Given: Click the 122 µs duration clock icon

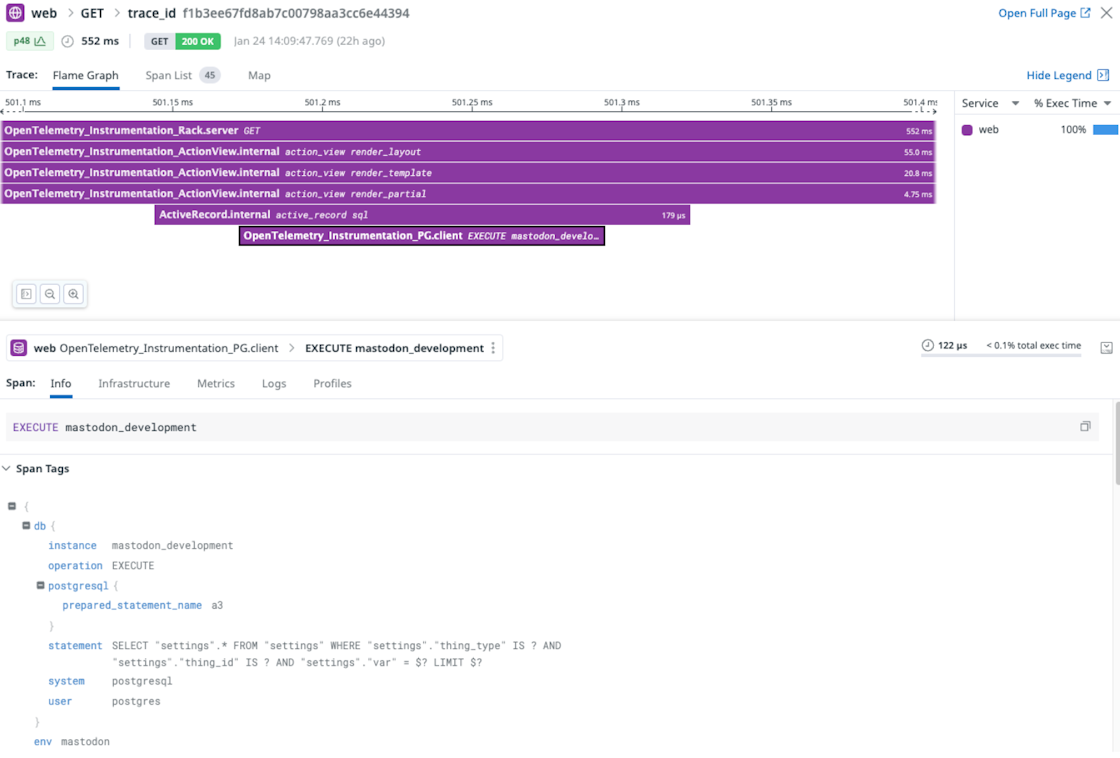Looking at the screenshot, I should 927,346.
